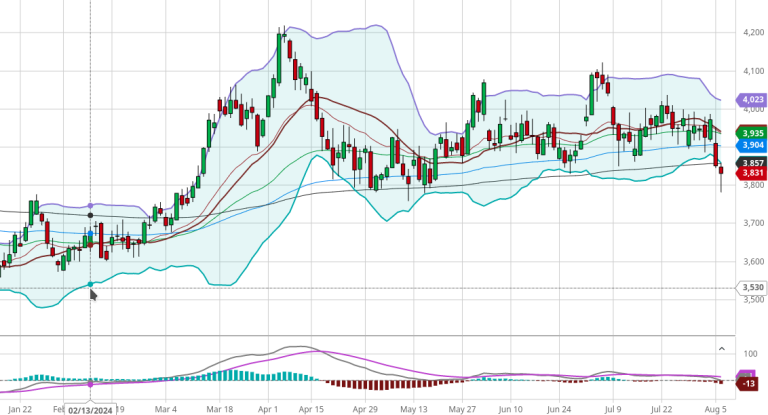Click the Mar 18 date axis label
768x415 pixels.
[219, 408]
